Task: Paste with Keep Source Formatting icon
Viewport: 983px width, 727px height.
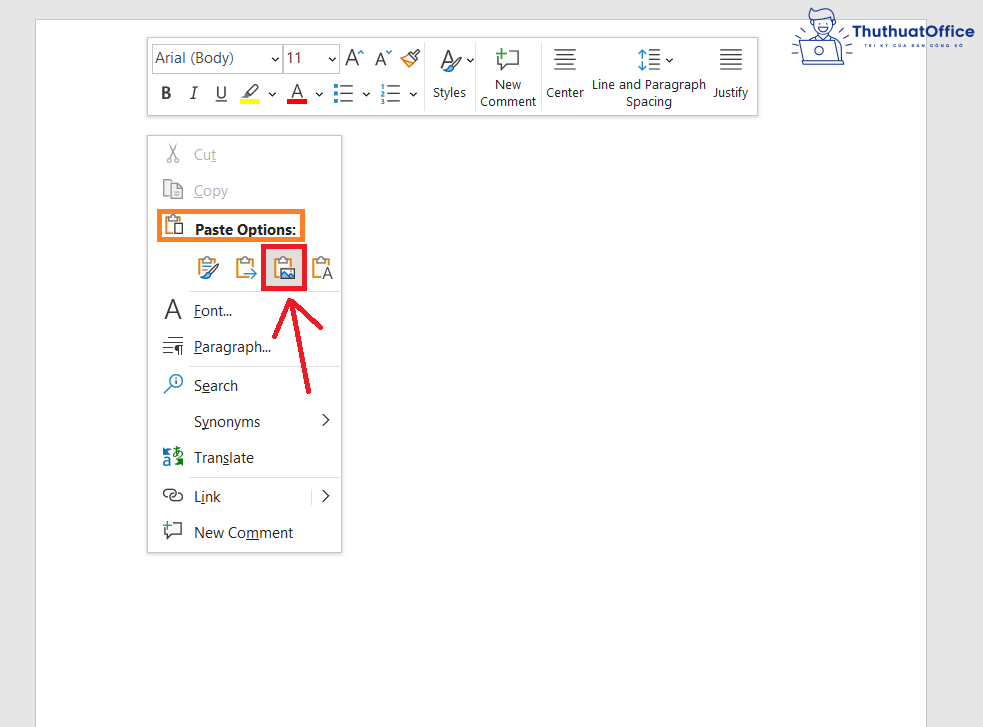Action: [208, 268]
